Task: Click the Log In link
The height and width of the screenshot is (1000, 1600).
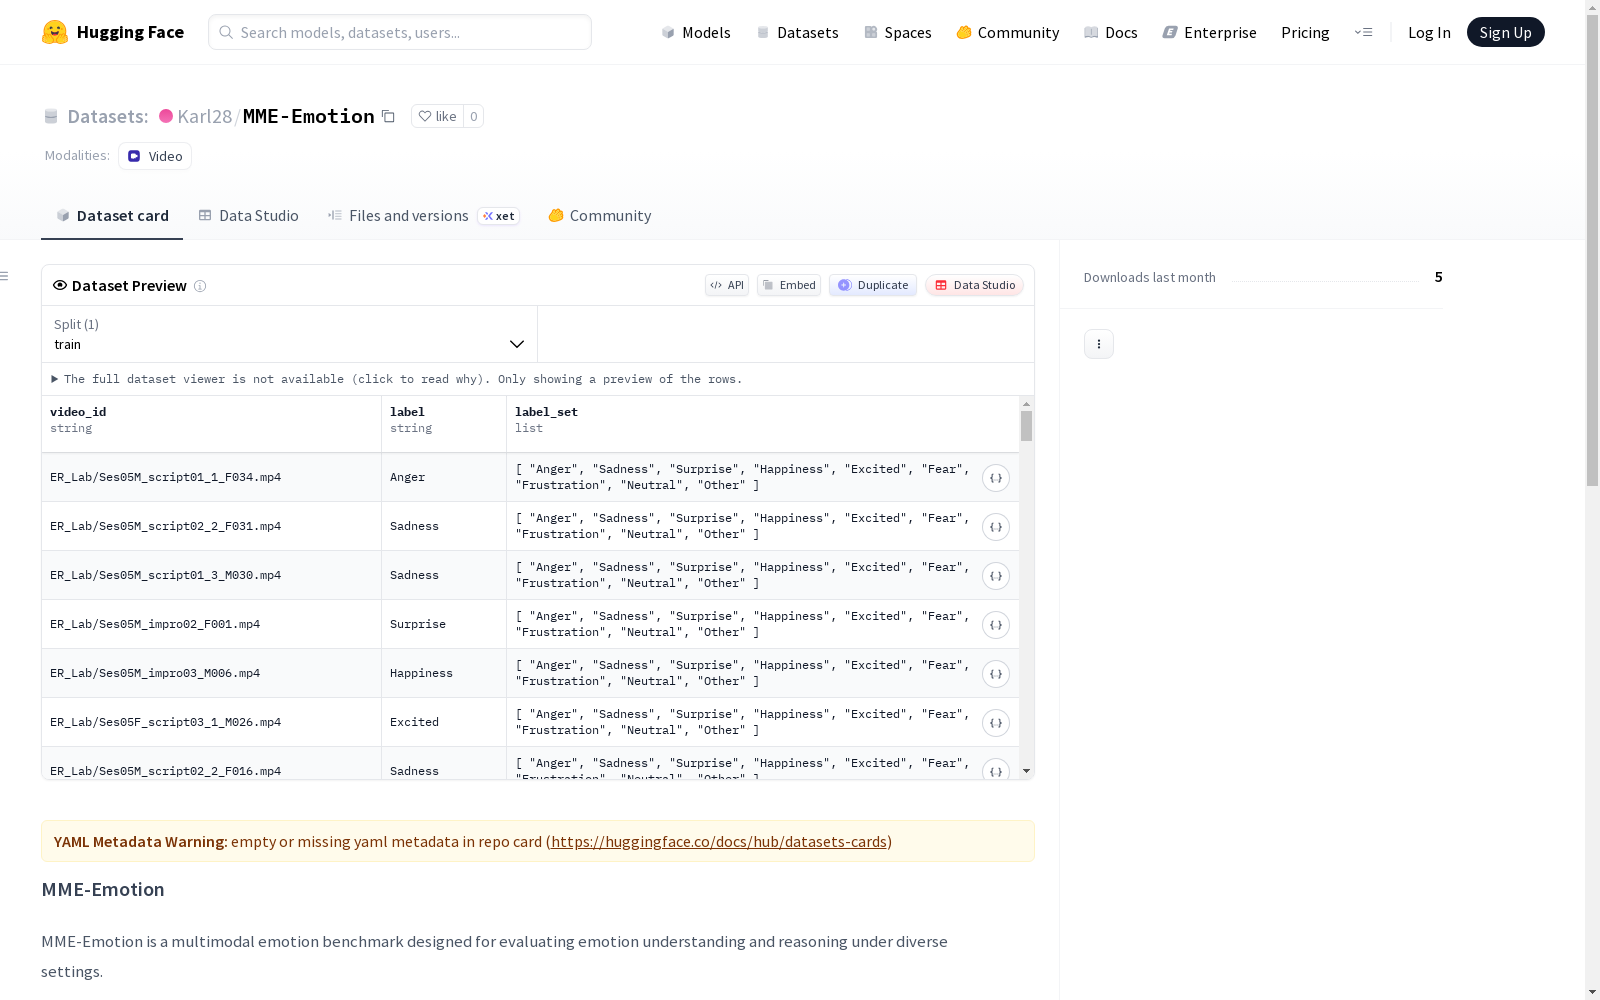Action: 1429,32
